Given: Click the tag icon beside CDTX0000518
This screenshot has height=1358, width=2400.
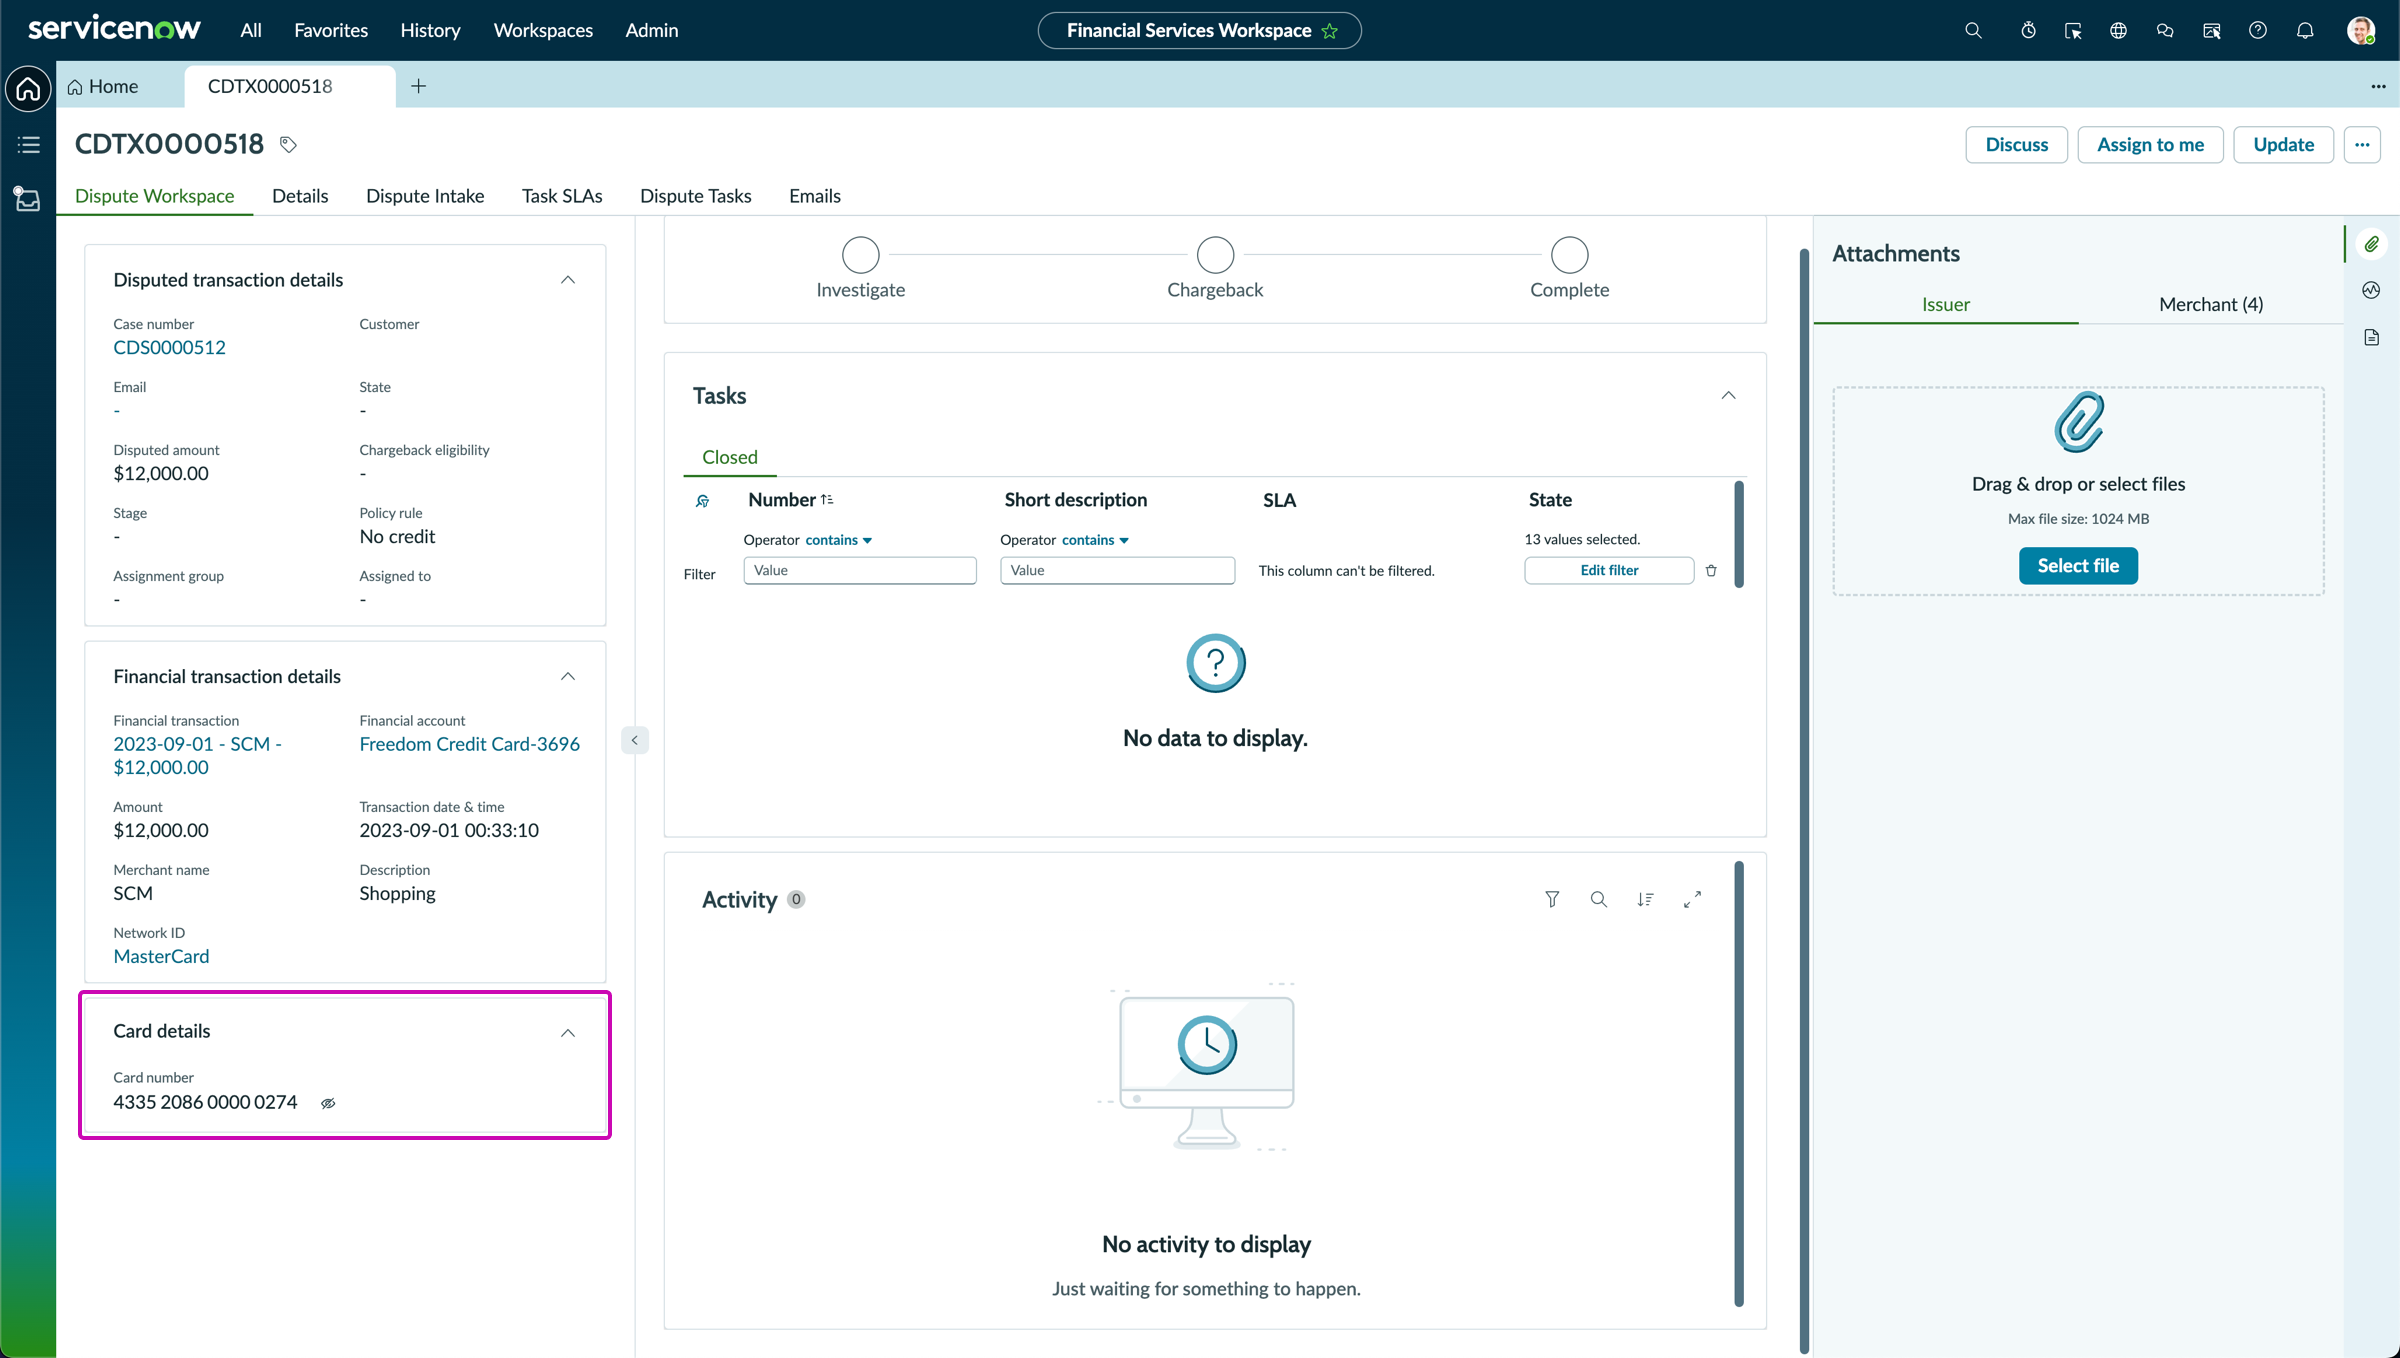Looking at the screenshot, I should tap(288, 145).
